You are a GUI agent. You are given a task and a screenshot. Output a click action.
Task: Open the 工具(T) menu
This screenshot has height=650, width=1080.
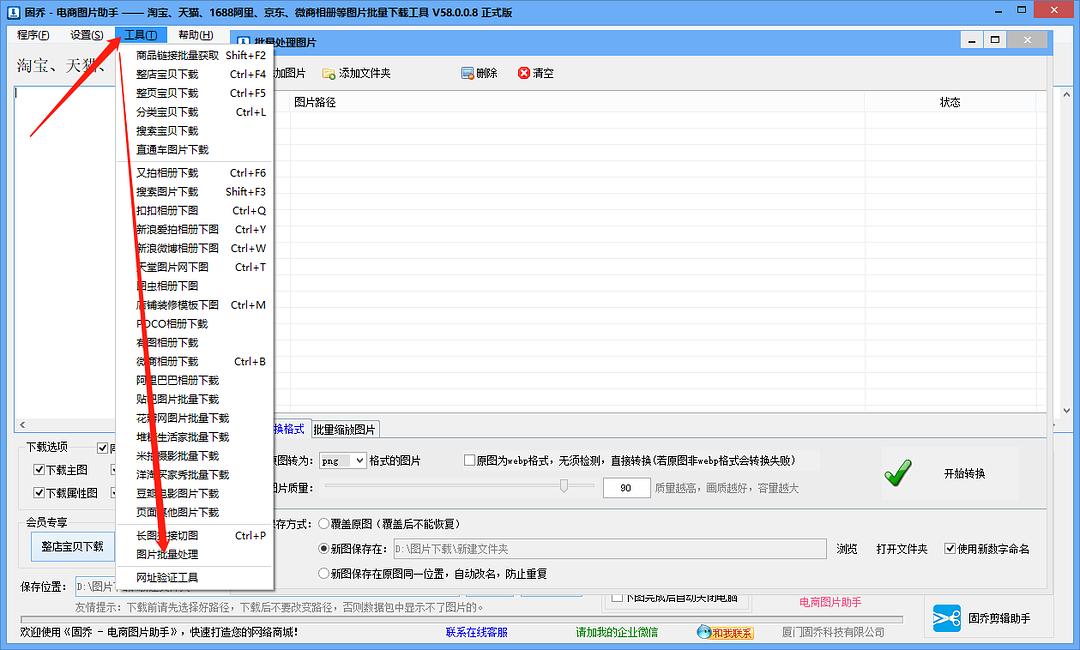point(141,34)
